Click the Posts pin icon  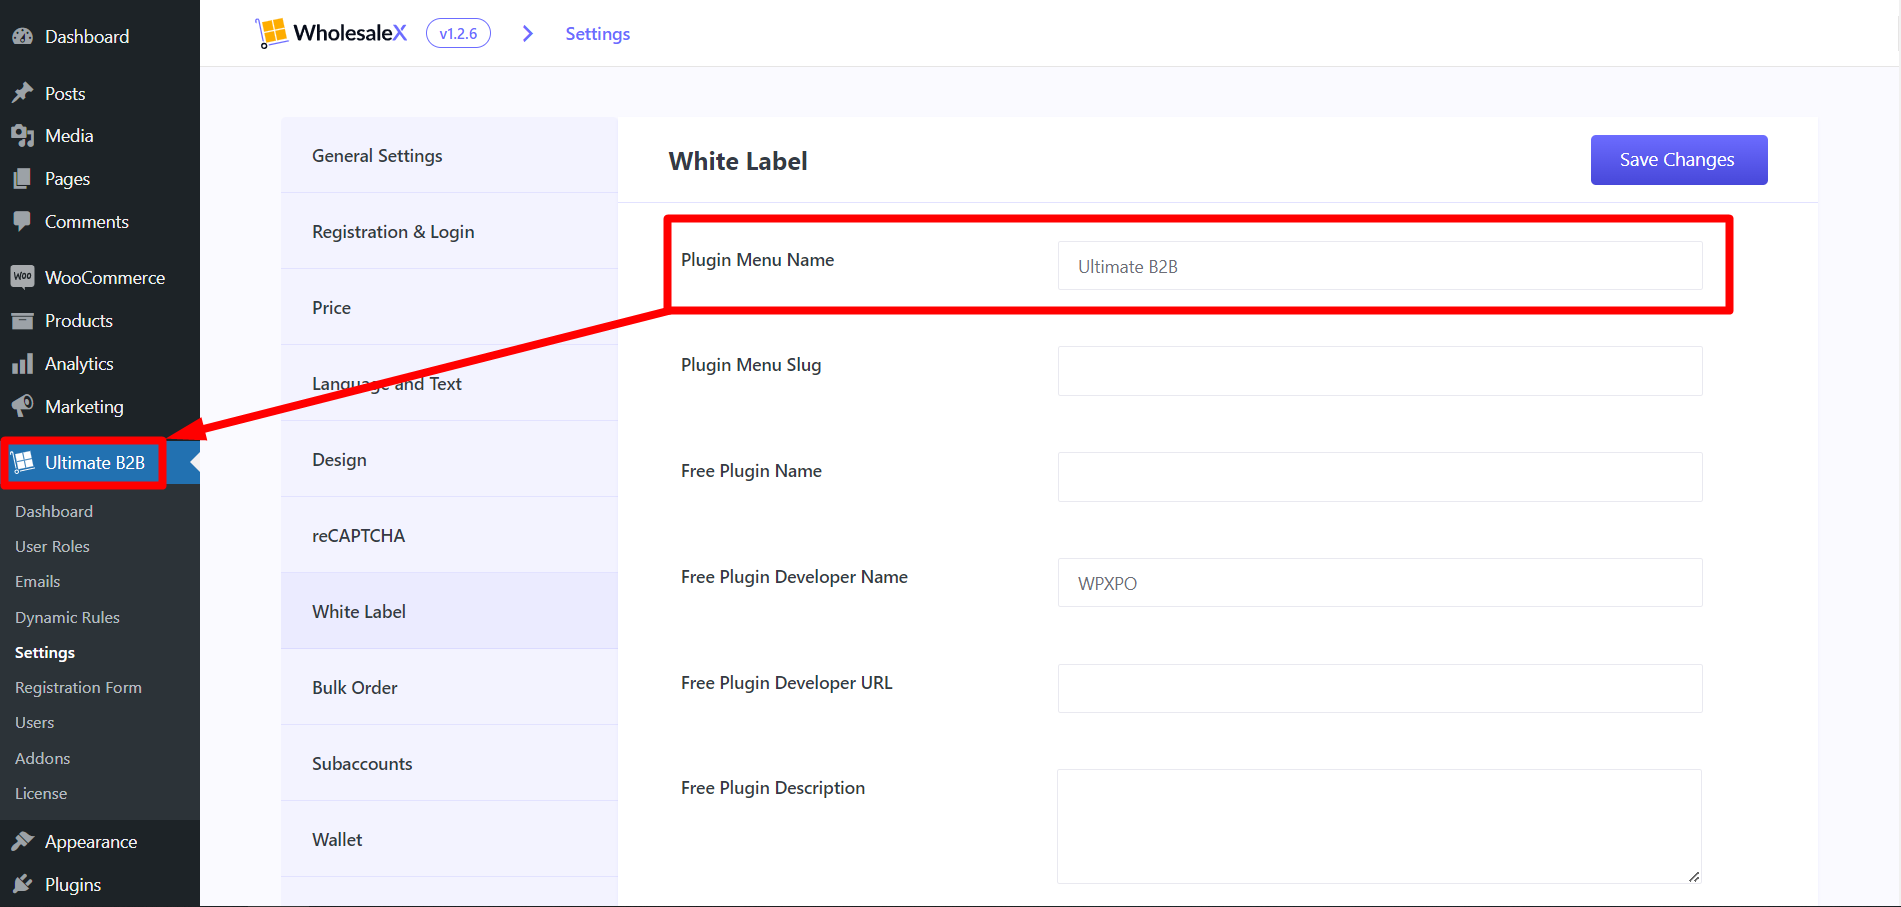[22, 93]
